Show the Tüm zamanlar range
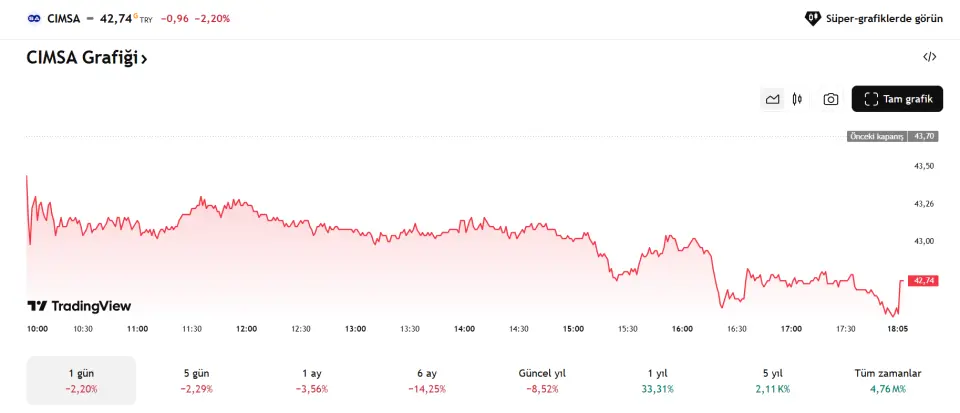The image size is (960, 413). pyautogui.click(x=888, y=380)
